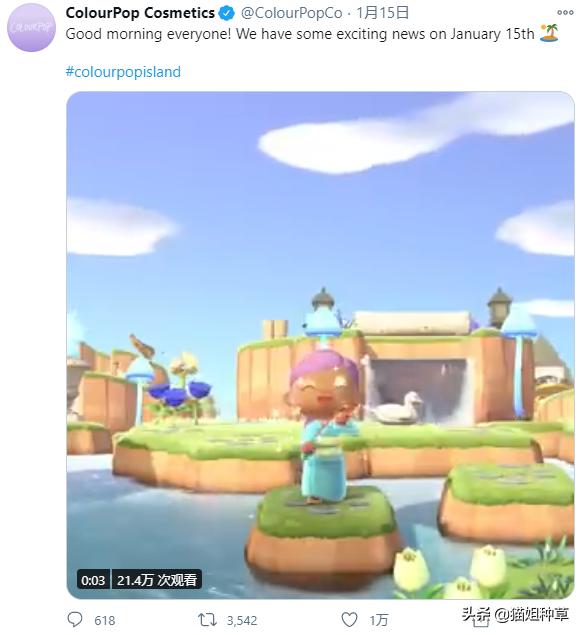Click the 21.4万 次观看 view count

click(156, 580)
